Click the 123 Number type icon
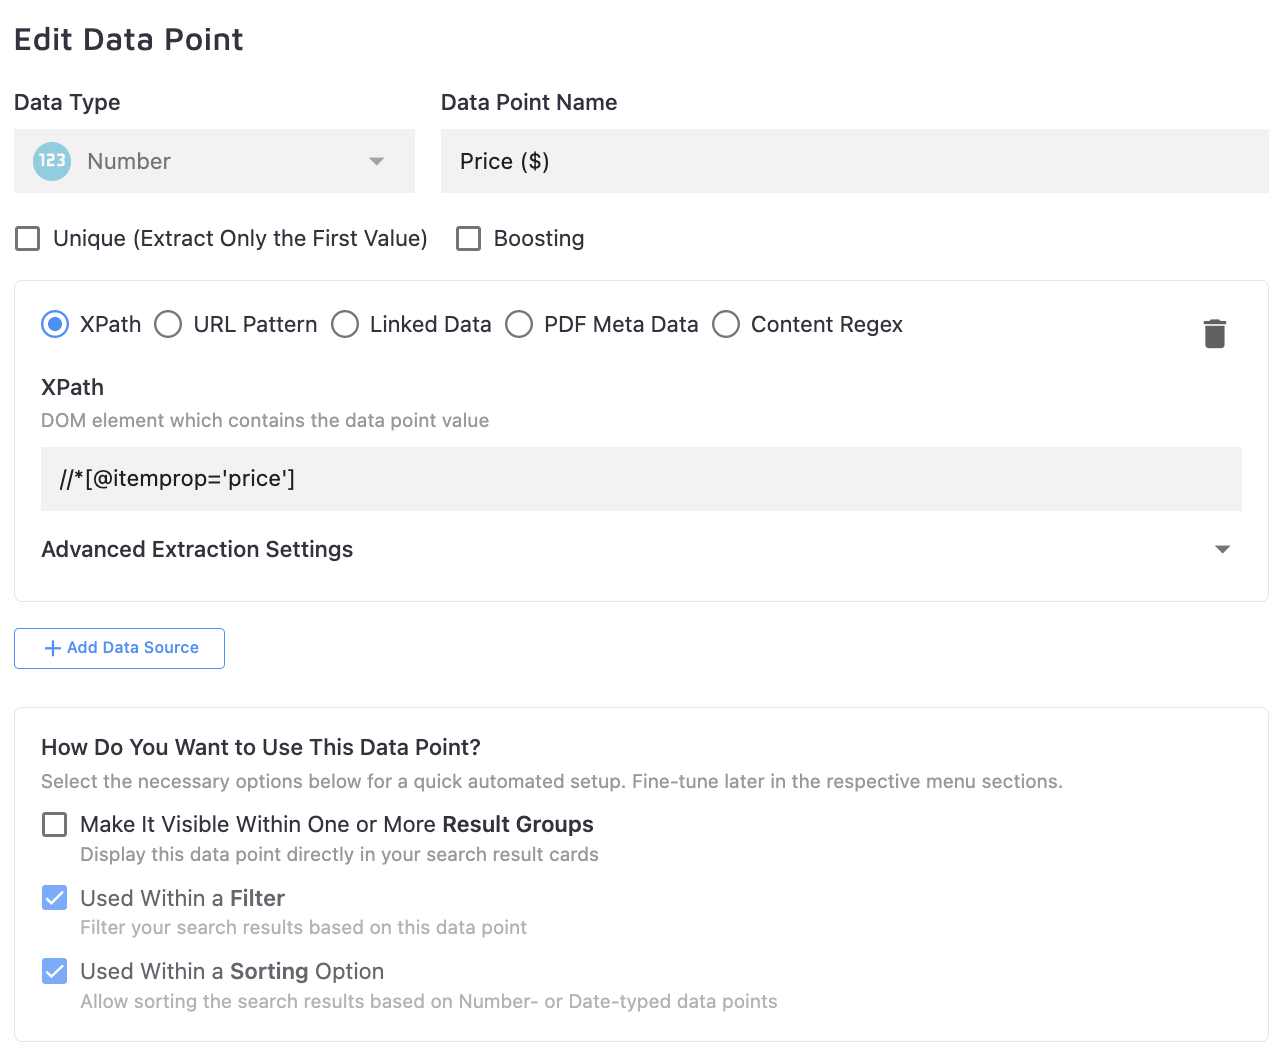 52,161
